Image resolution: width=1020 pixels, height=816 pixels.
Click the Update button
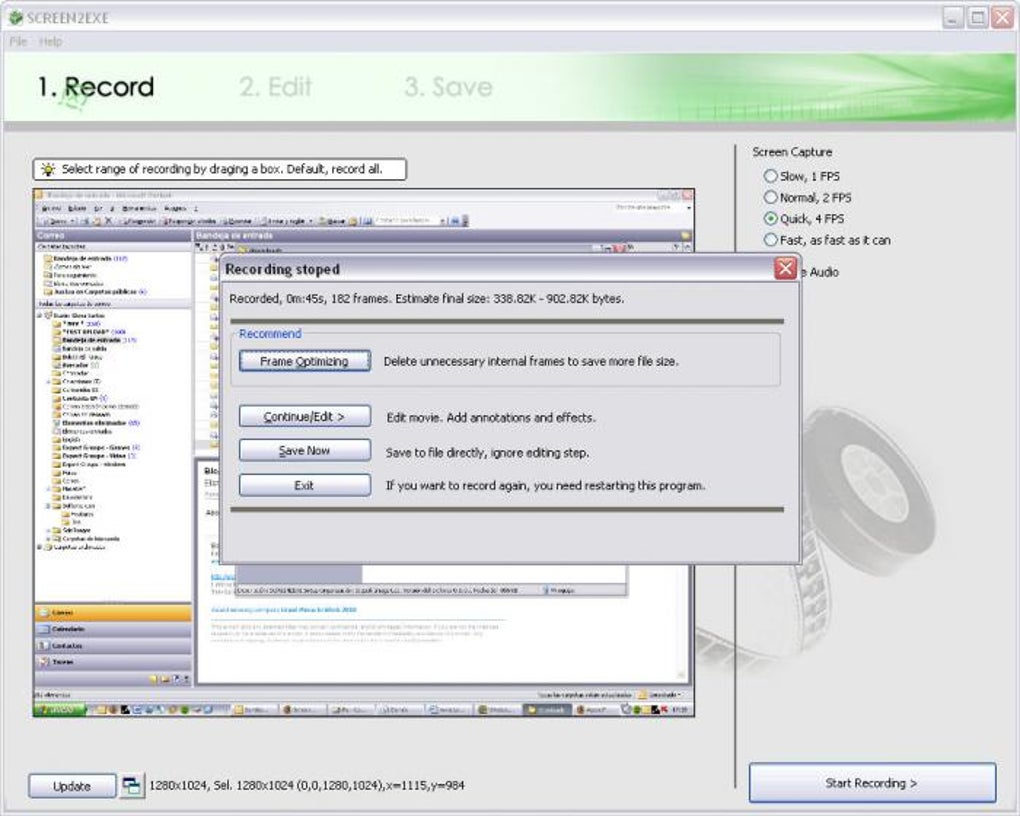pos(72,786)
